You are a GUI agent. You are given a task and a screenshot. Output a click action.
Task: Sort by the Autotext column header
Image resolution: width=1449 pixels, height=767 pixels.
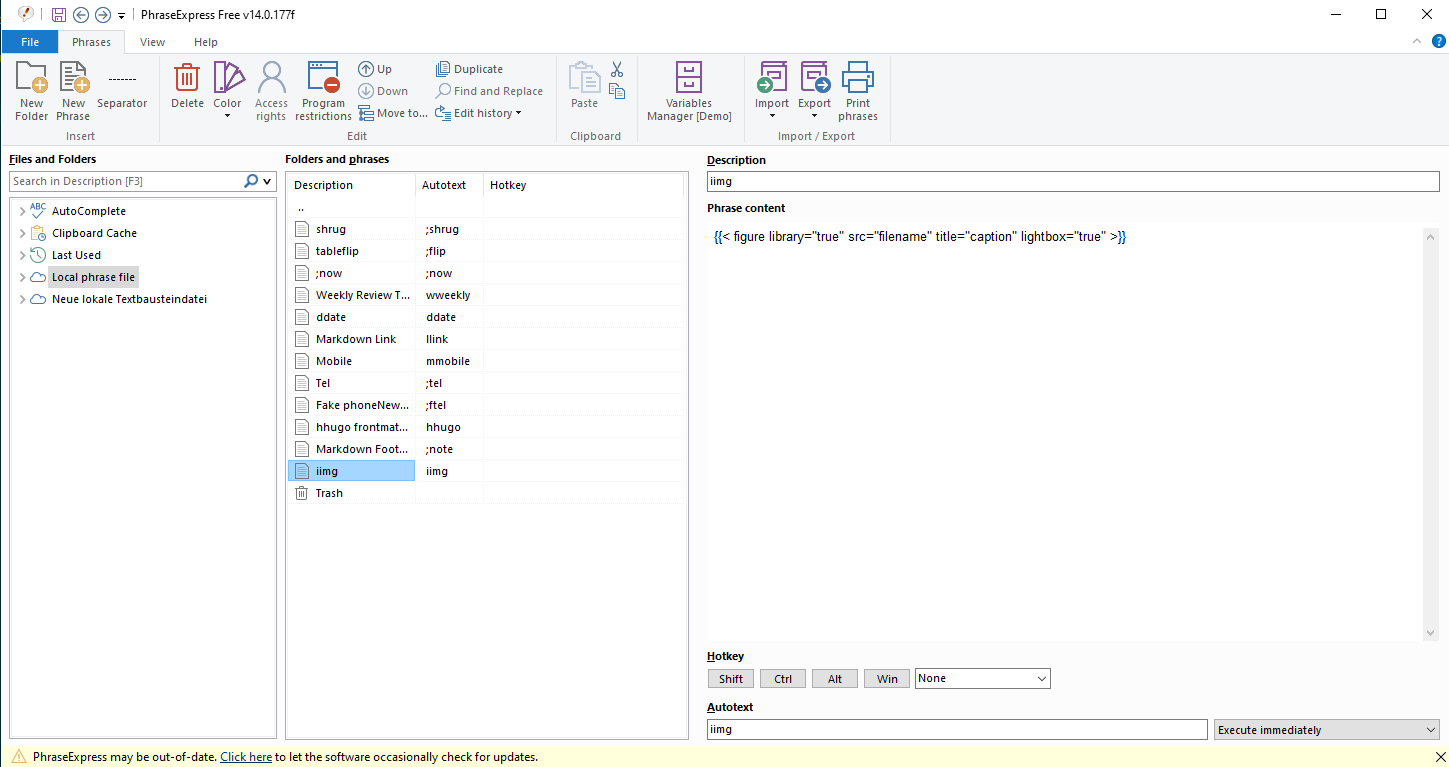[449, 185]
